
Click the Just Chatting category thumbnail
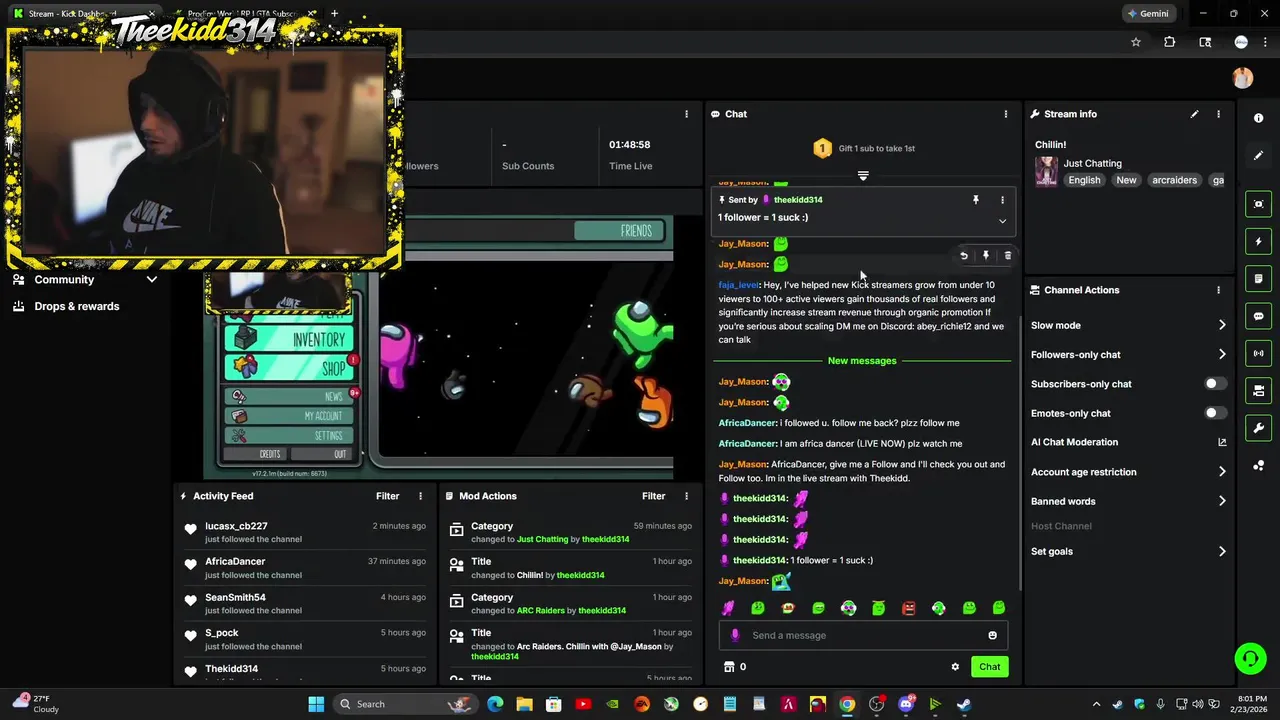(x=1046, y=171)
